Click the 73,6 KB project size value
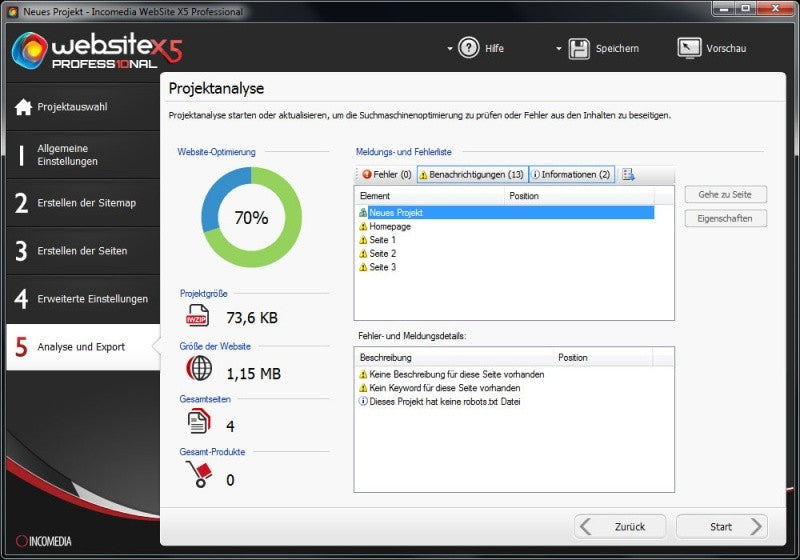800x560 pixels. [x=252, y=318]
